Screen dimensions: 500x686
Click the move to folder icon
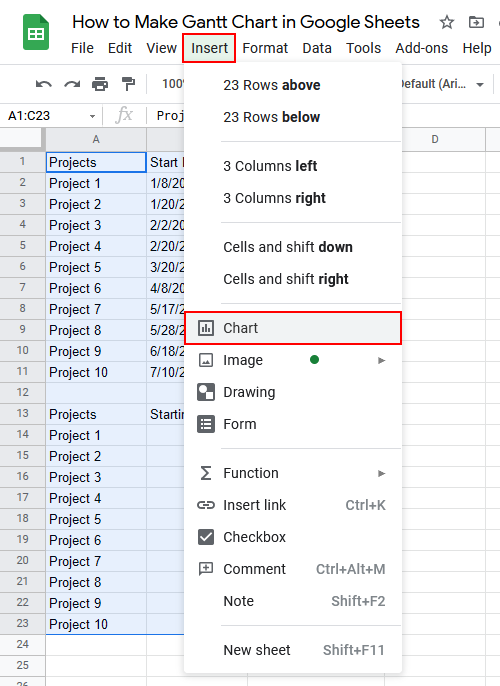(476, 22)
